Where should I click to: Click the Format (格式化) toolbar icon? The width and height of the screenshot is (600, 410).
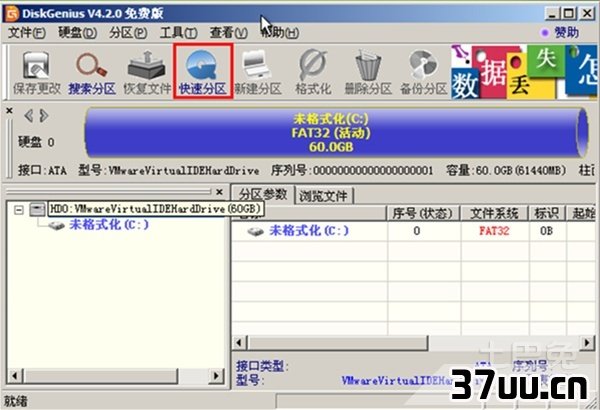[313, 73]
